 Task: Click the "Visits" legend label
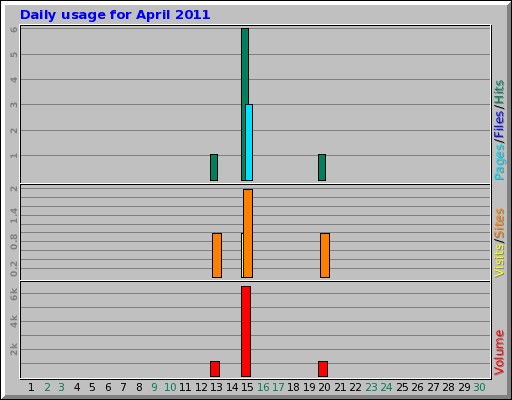point(499,261)
